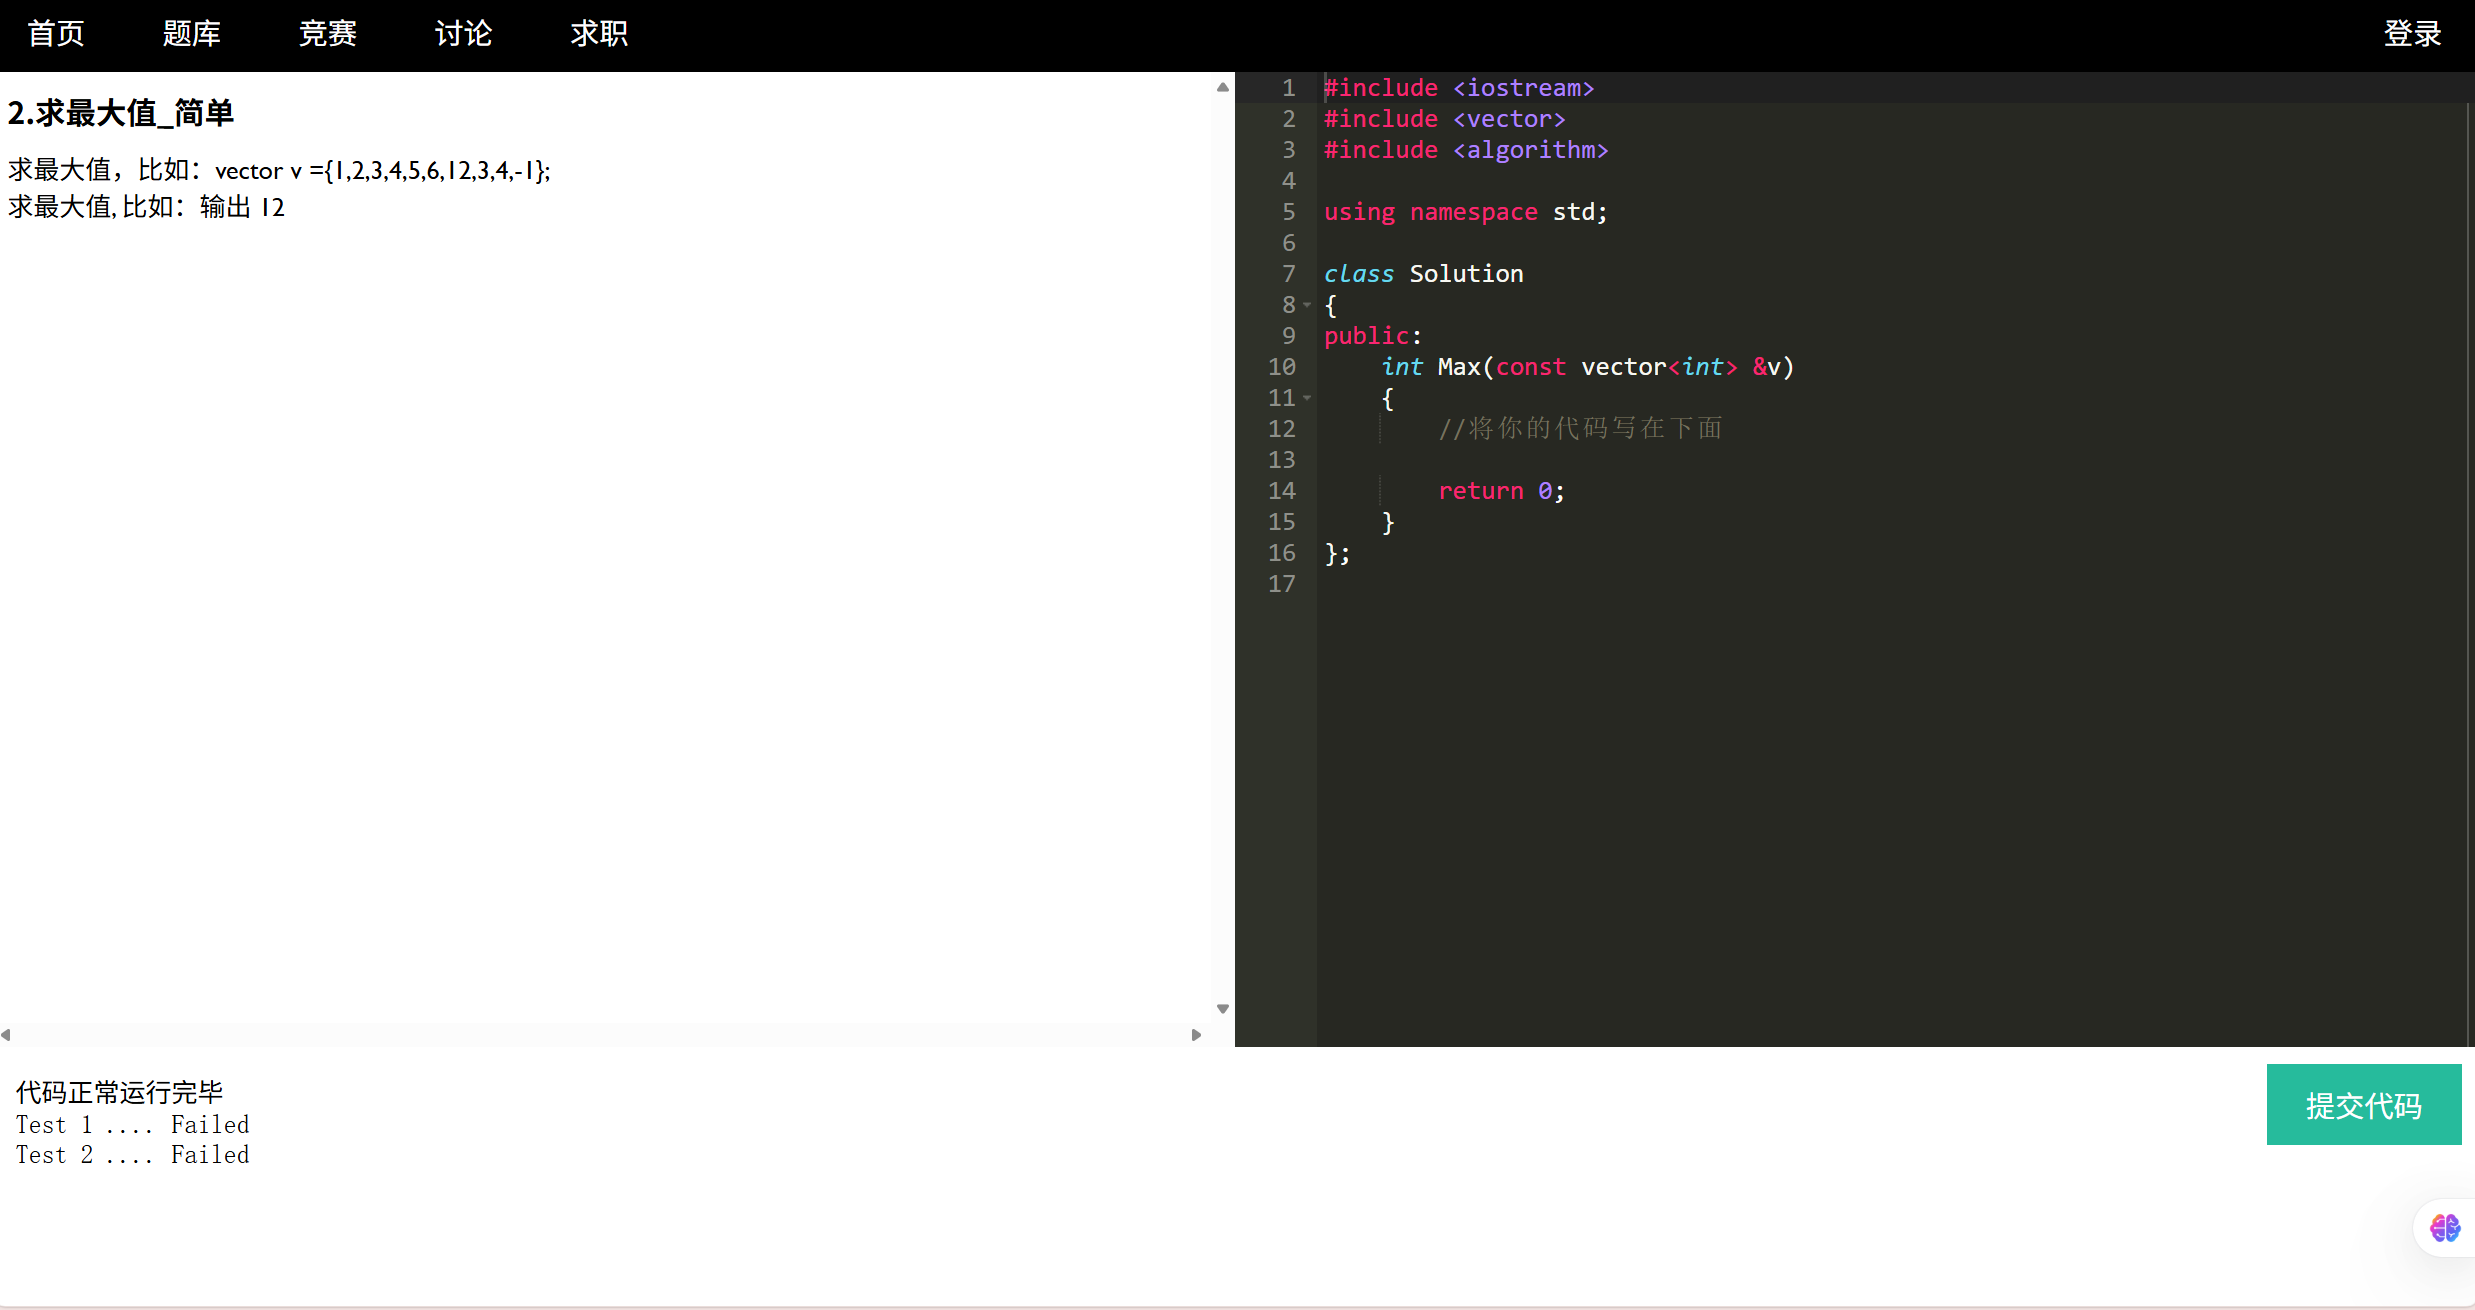
Task: Click the brain assistant floating icon
Action: tap(2444, 1227)
